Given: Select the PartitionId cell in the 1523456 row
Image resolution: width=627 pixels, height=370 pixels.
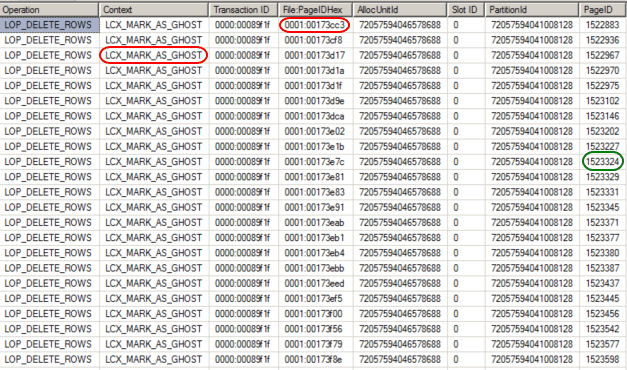Looking at the screenshot, I should tap(532, 314).
